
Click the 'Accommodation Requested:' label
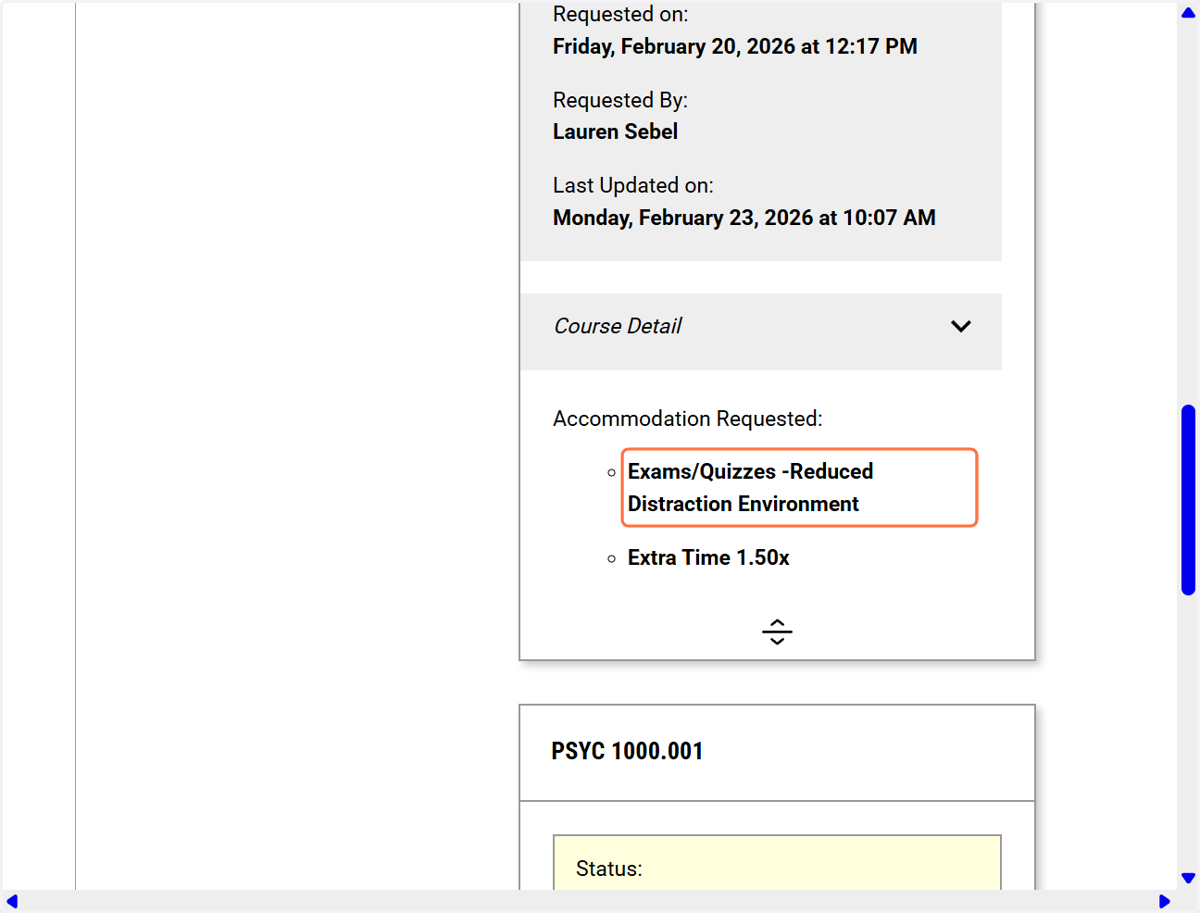click(687, 419)
